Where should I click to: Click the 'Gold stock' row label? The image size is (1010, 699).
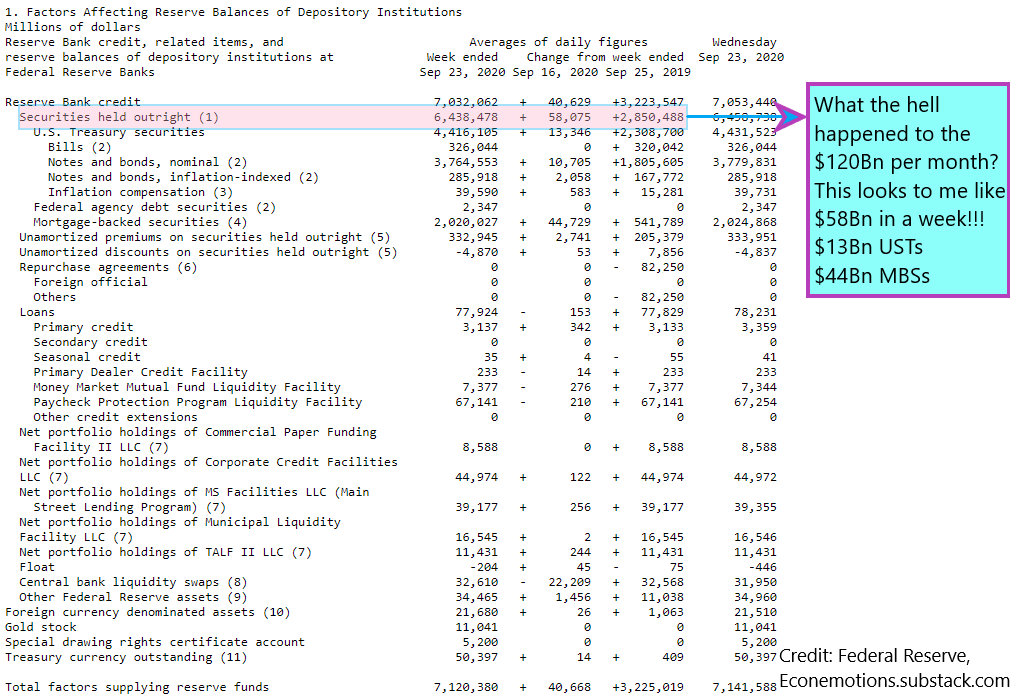(x=41, y=627)
